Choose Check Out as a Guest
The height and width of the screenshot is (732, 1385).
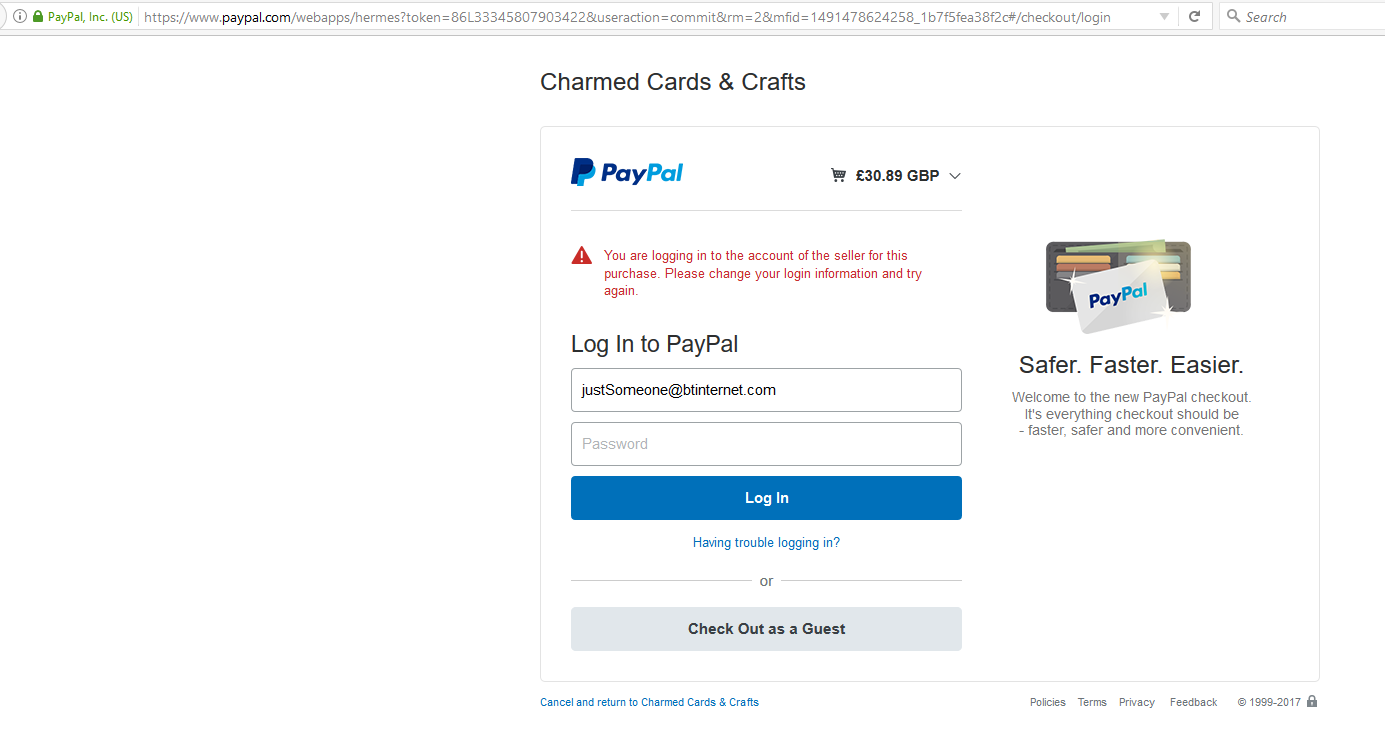[x=766, y=629]
